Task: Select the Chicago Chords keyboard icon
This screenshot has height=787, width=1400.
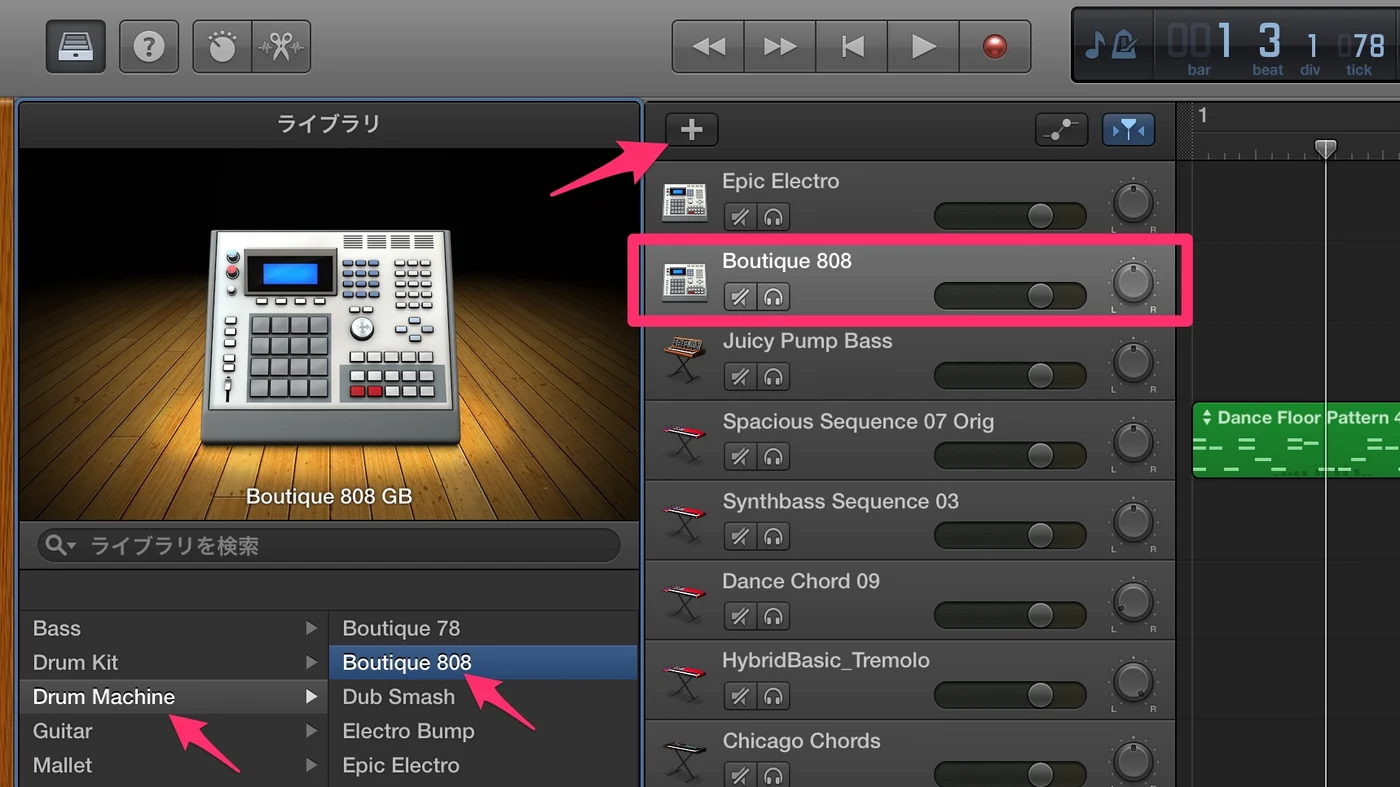Action: 684,760
